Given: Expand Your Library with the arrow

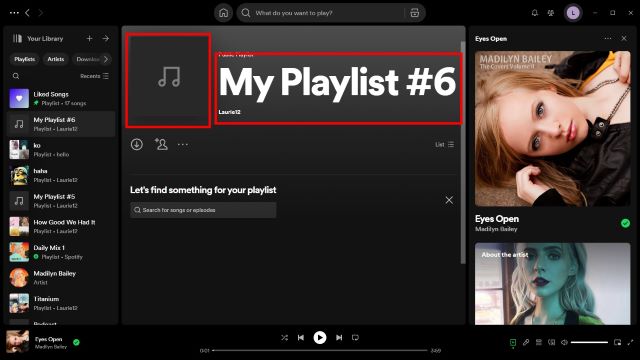Looking at the screenshot, I should point(106,38).
